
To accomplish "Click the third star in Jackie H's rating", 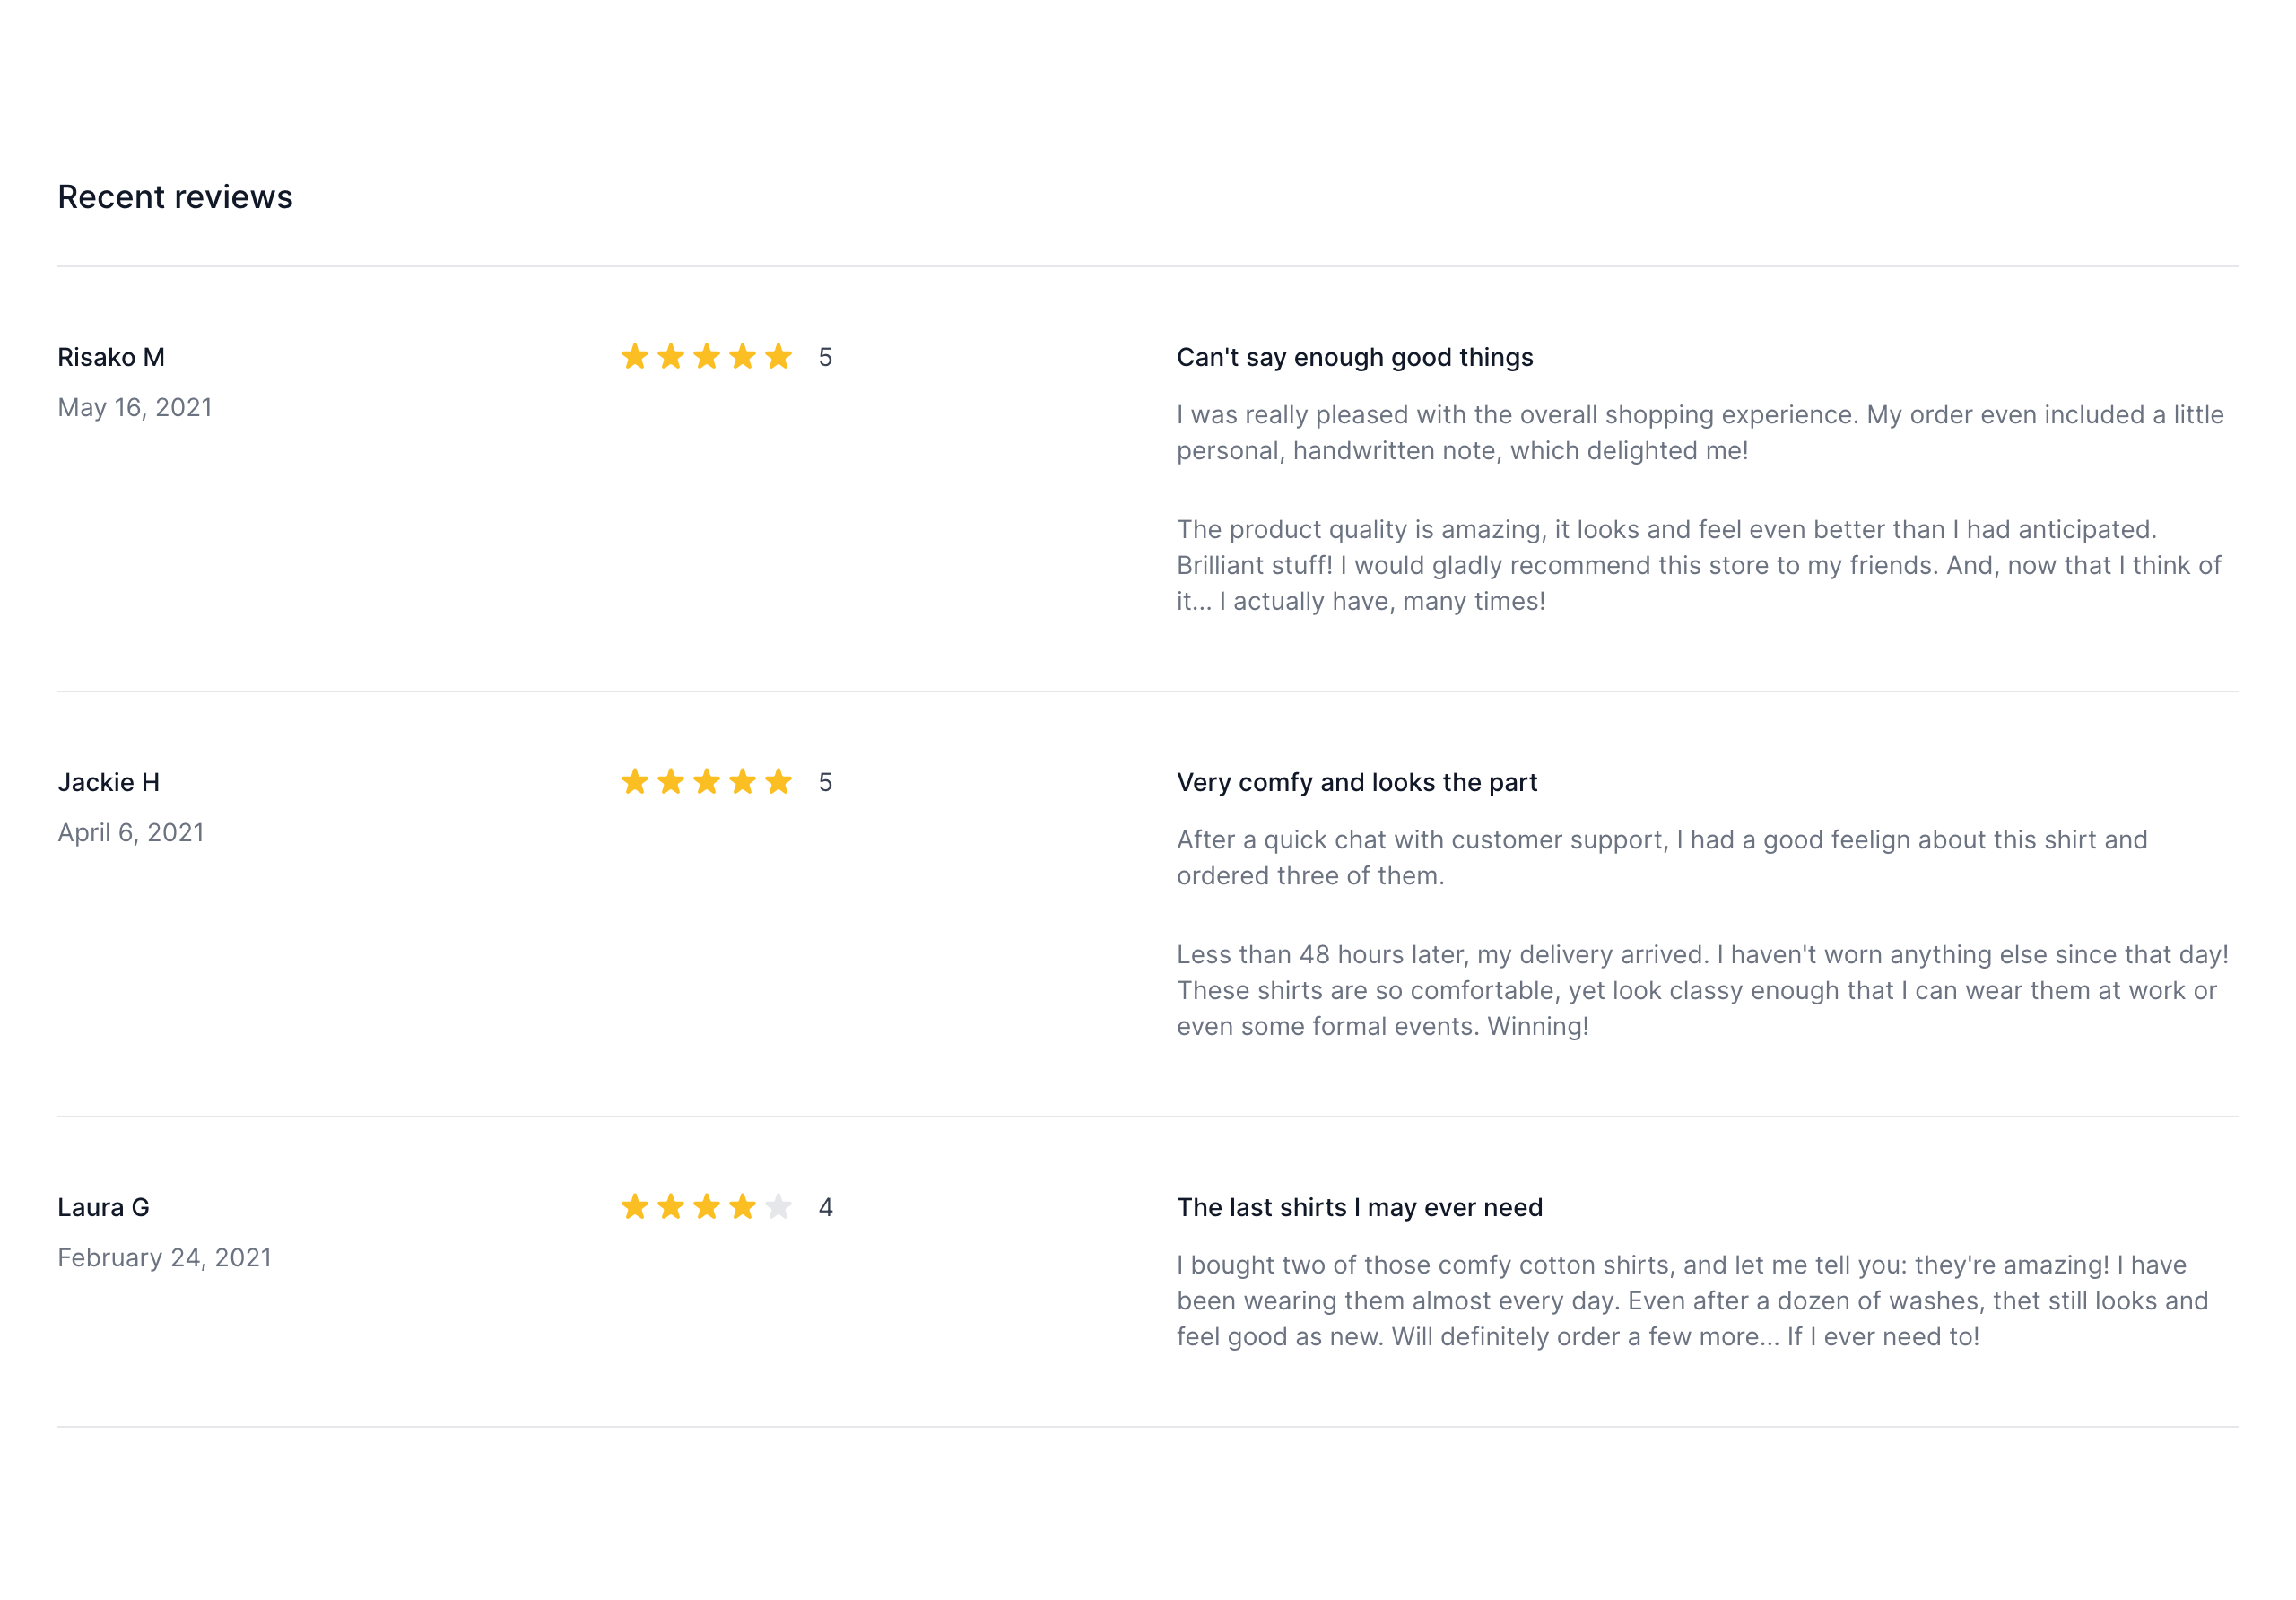I will 707,782.
